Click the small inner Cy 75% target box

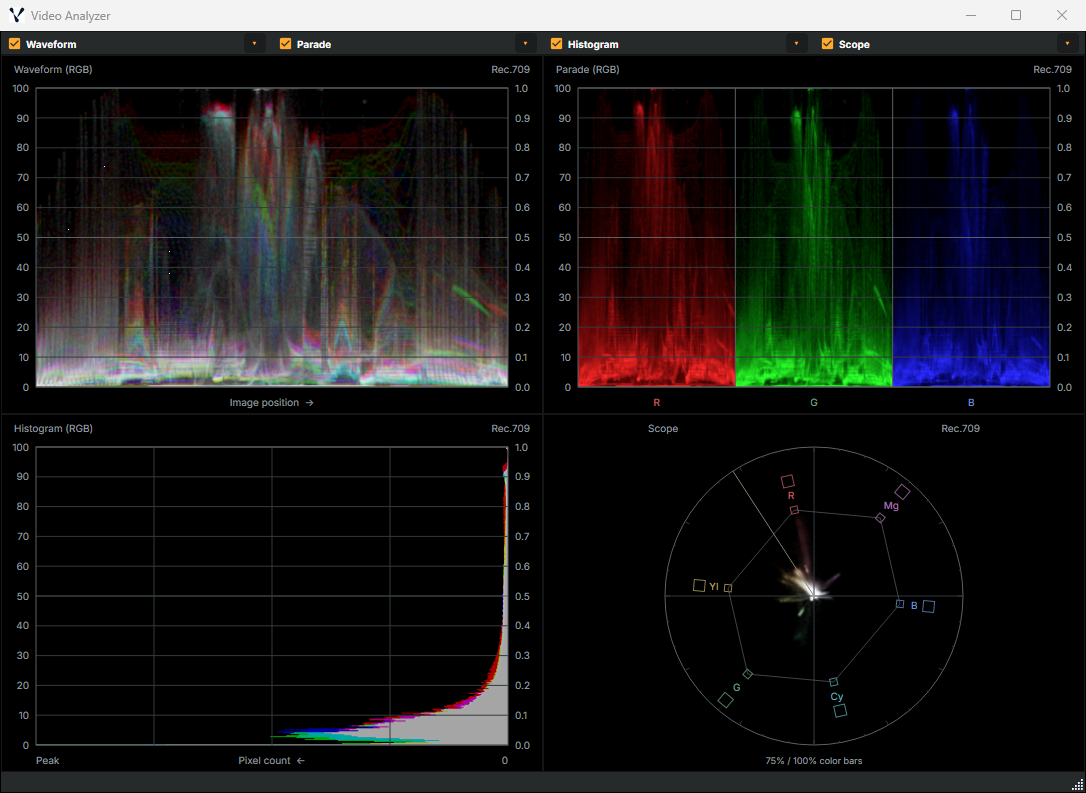pyautogui.click(x=833, y=682)
